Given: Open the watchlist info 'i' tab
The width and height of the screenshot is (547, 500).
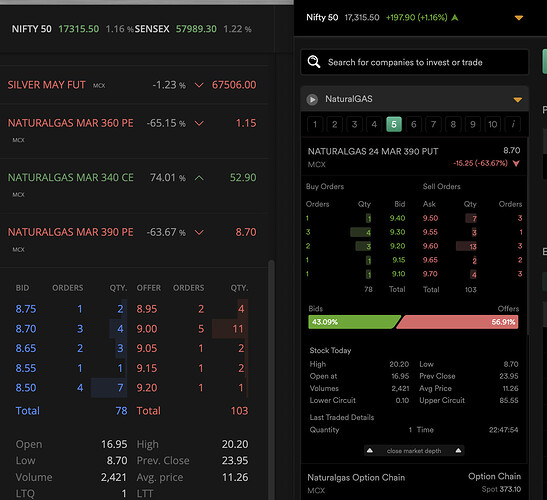Looking at the screenshot, I should (513, 125).
